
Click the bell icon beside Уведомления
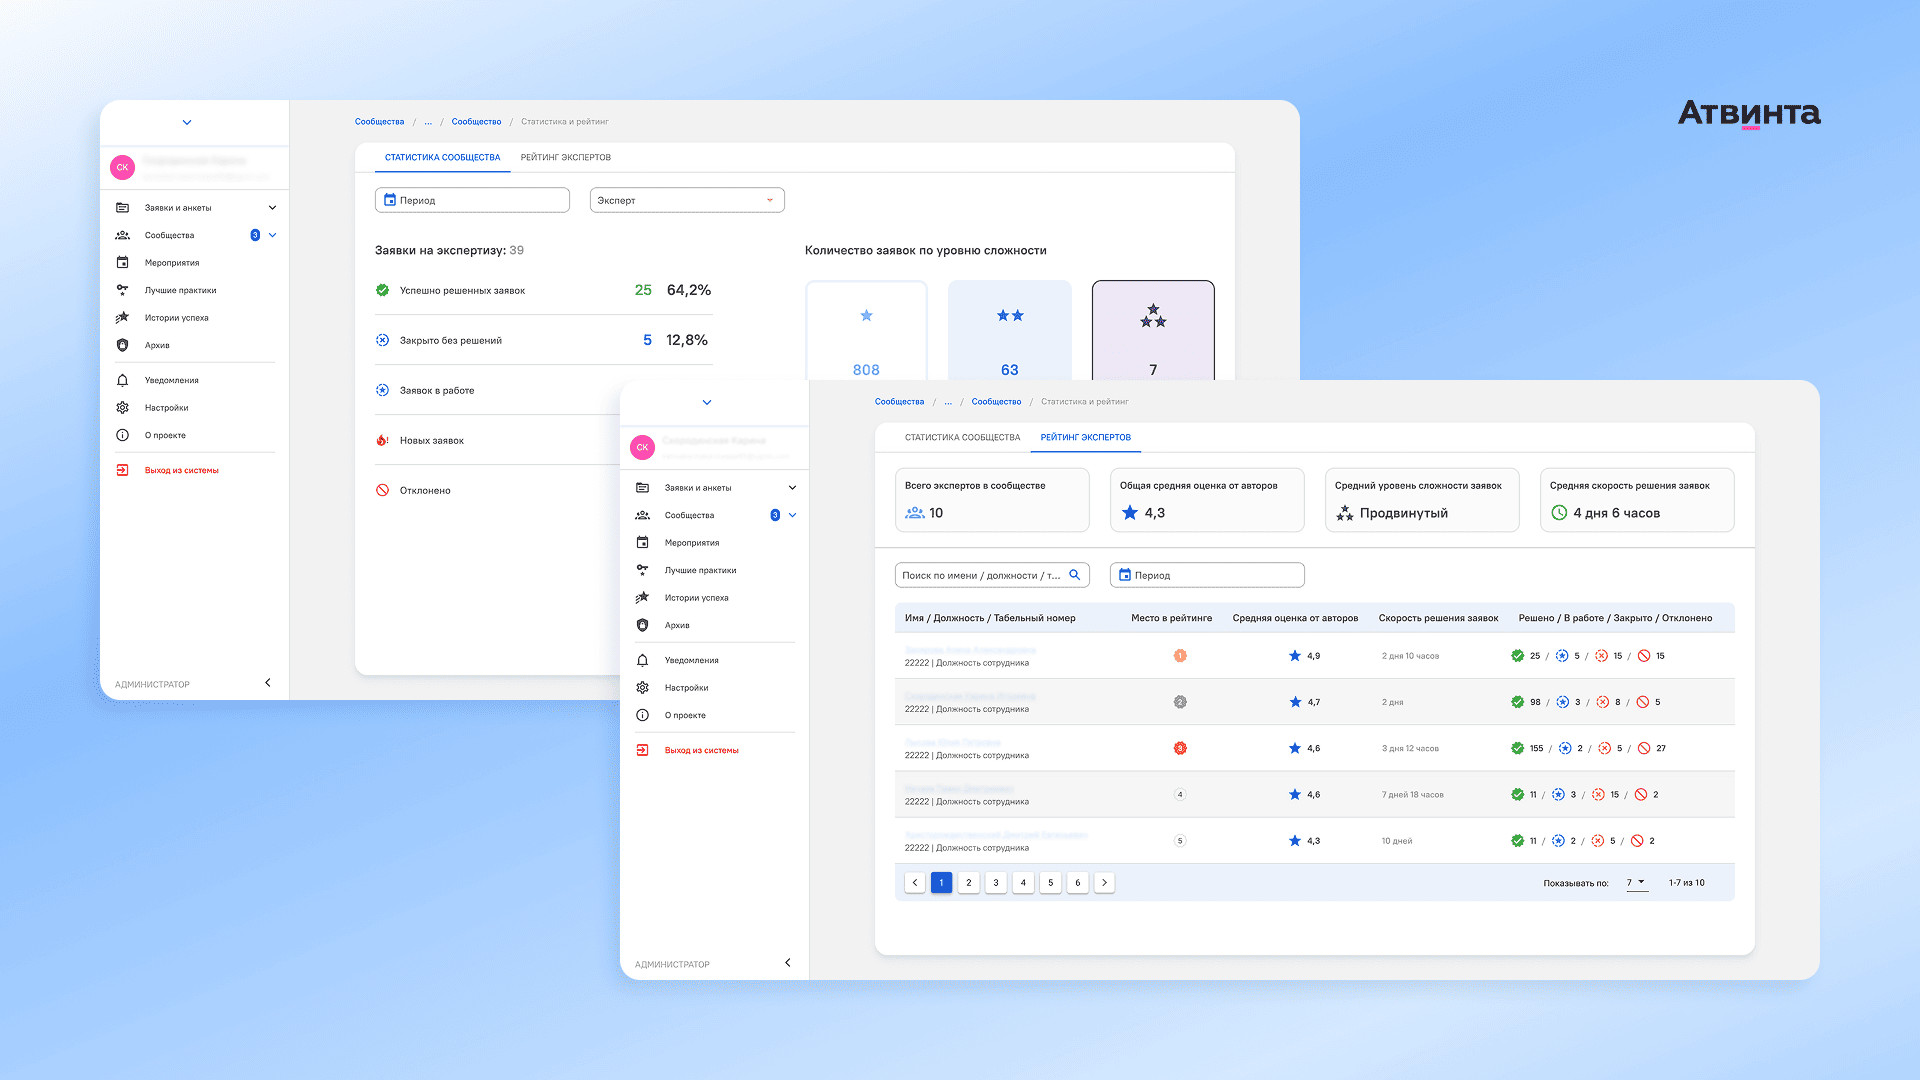pyautogui.click(x=642, y=660)
